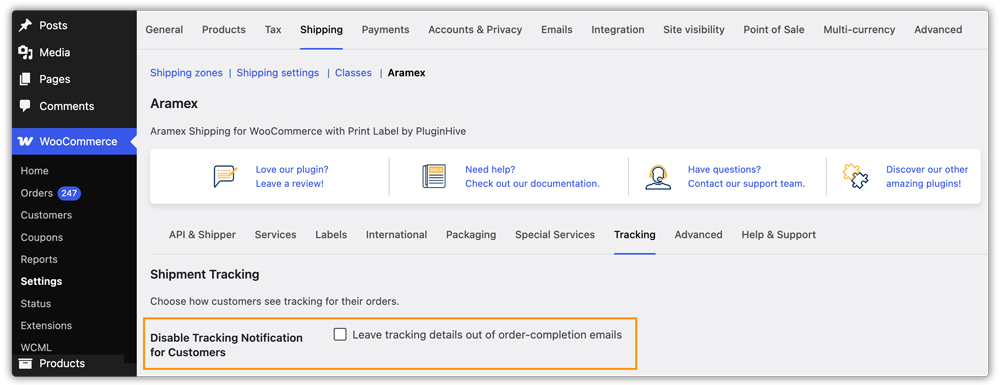Open the top Advanced settings tab

coord(938,29)
